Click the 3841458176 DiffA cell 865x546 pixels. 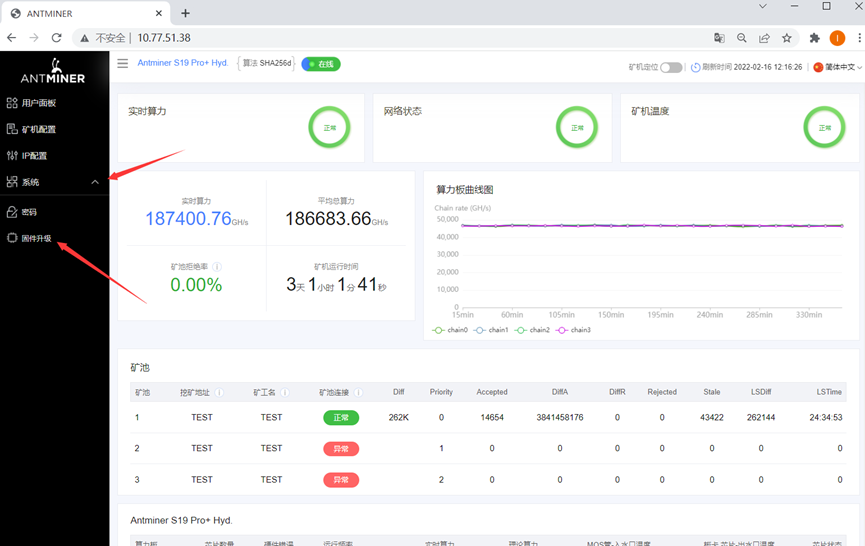(560, 417)
